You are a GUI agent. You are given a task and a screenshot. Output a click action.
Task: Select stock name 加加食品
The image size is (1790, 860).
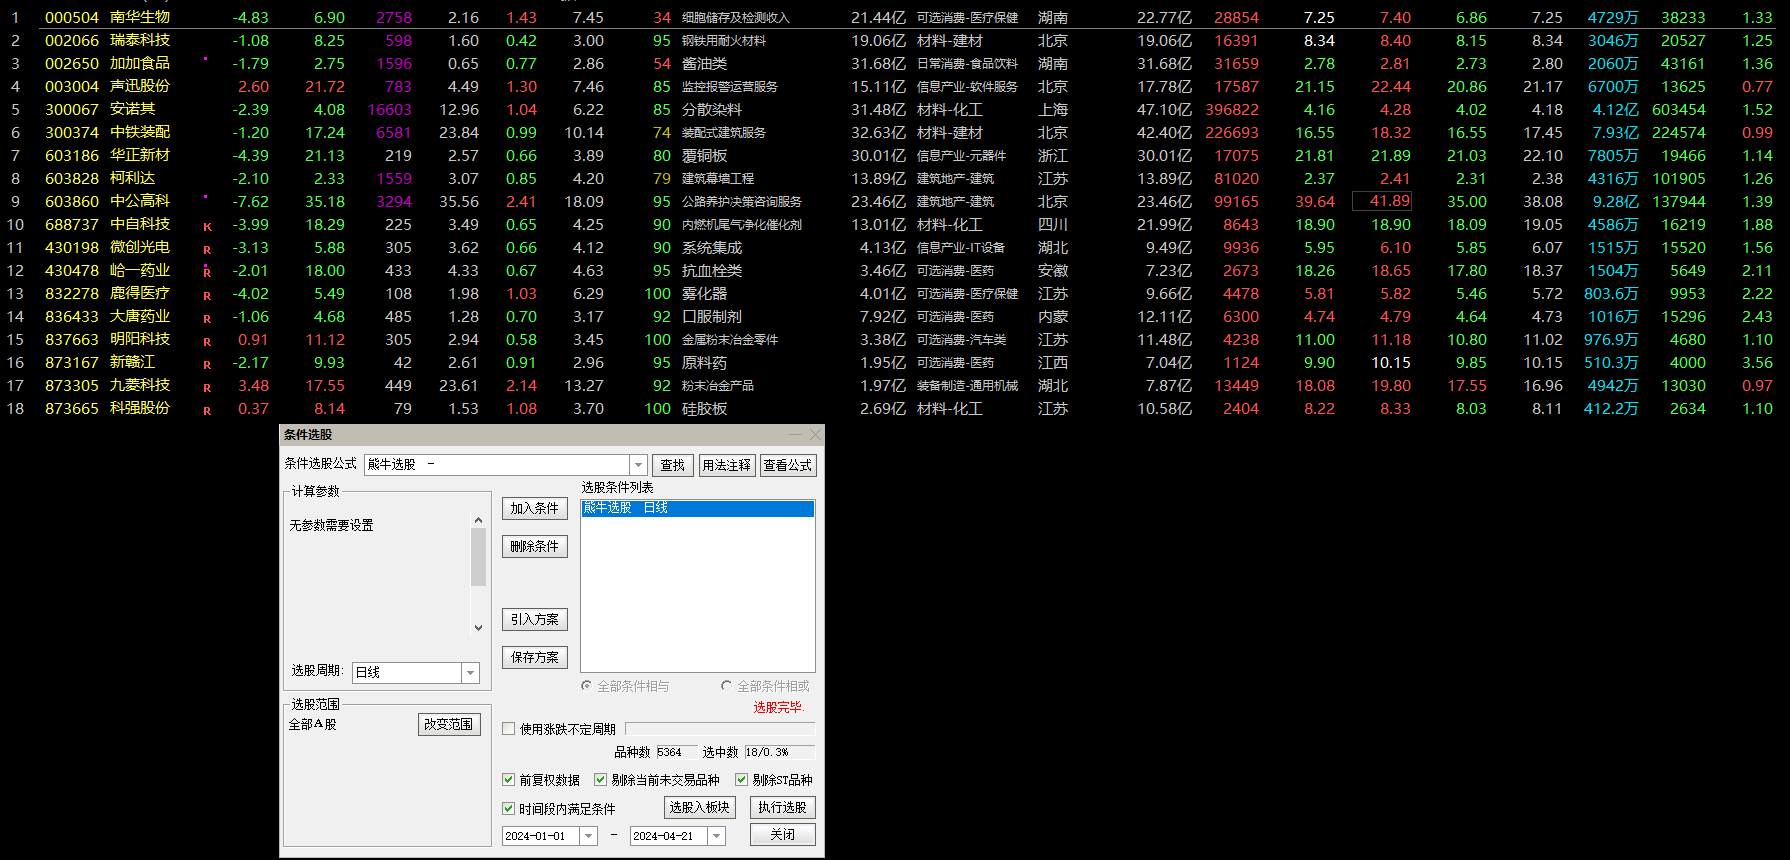pos(140,63)
